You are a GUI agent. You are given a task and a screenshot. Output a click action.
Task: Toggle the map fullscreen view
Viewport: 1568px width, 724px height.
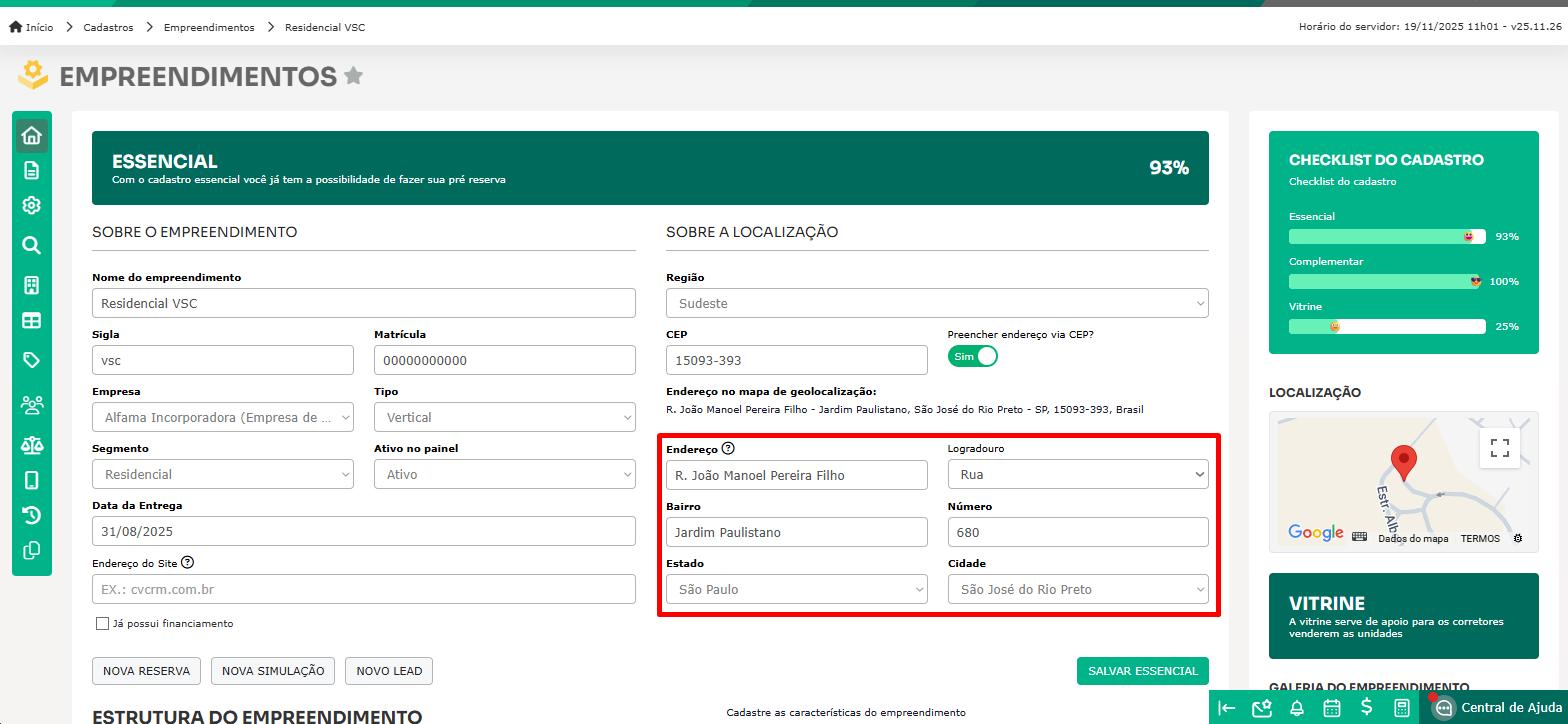click(x=1500, y=448)
